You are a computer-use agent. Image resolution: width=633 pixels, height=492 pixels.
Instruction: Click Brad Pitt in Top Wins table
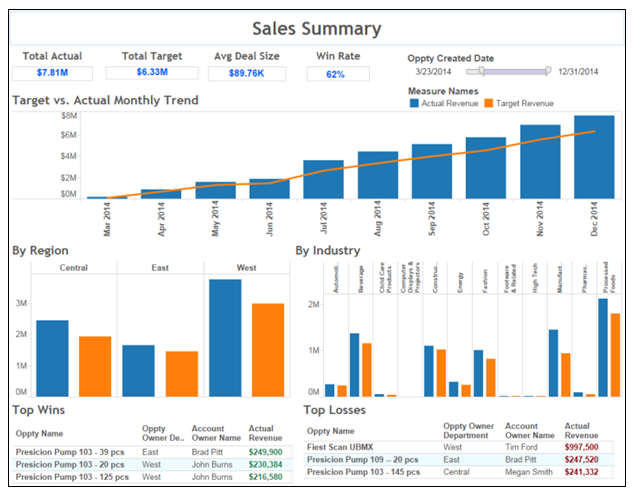[x=207, y=452]
